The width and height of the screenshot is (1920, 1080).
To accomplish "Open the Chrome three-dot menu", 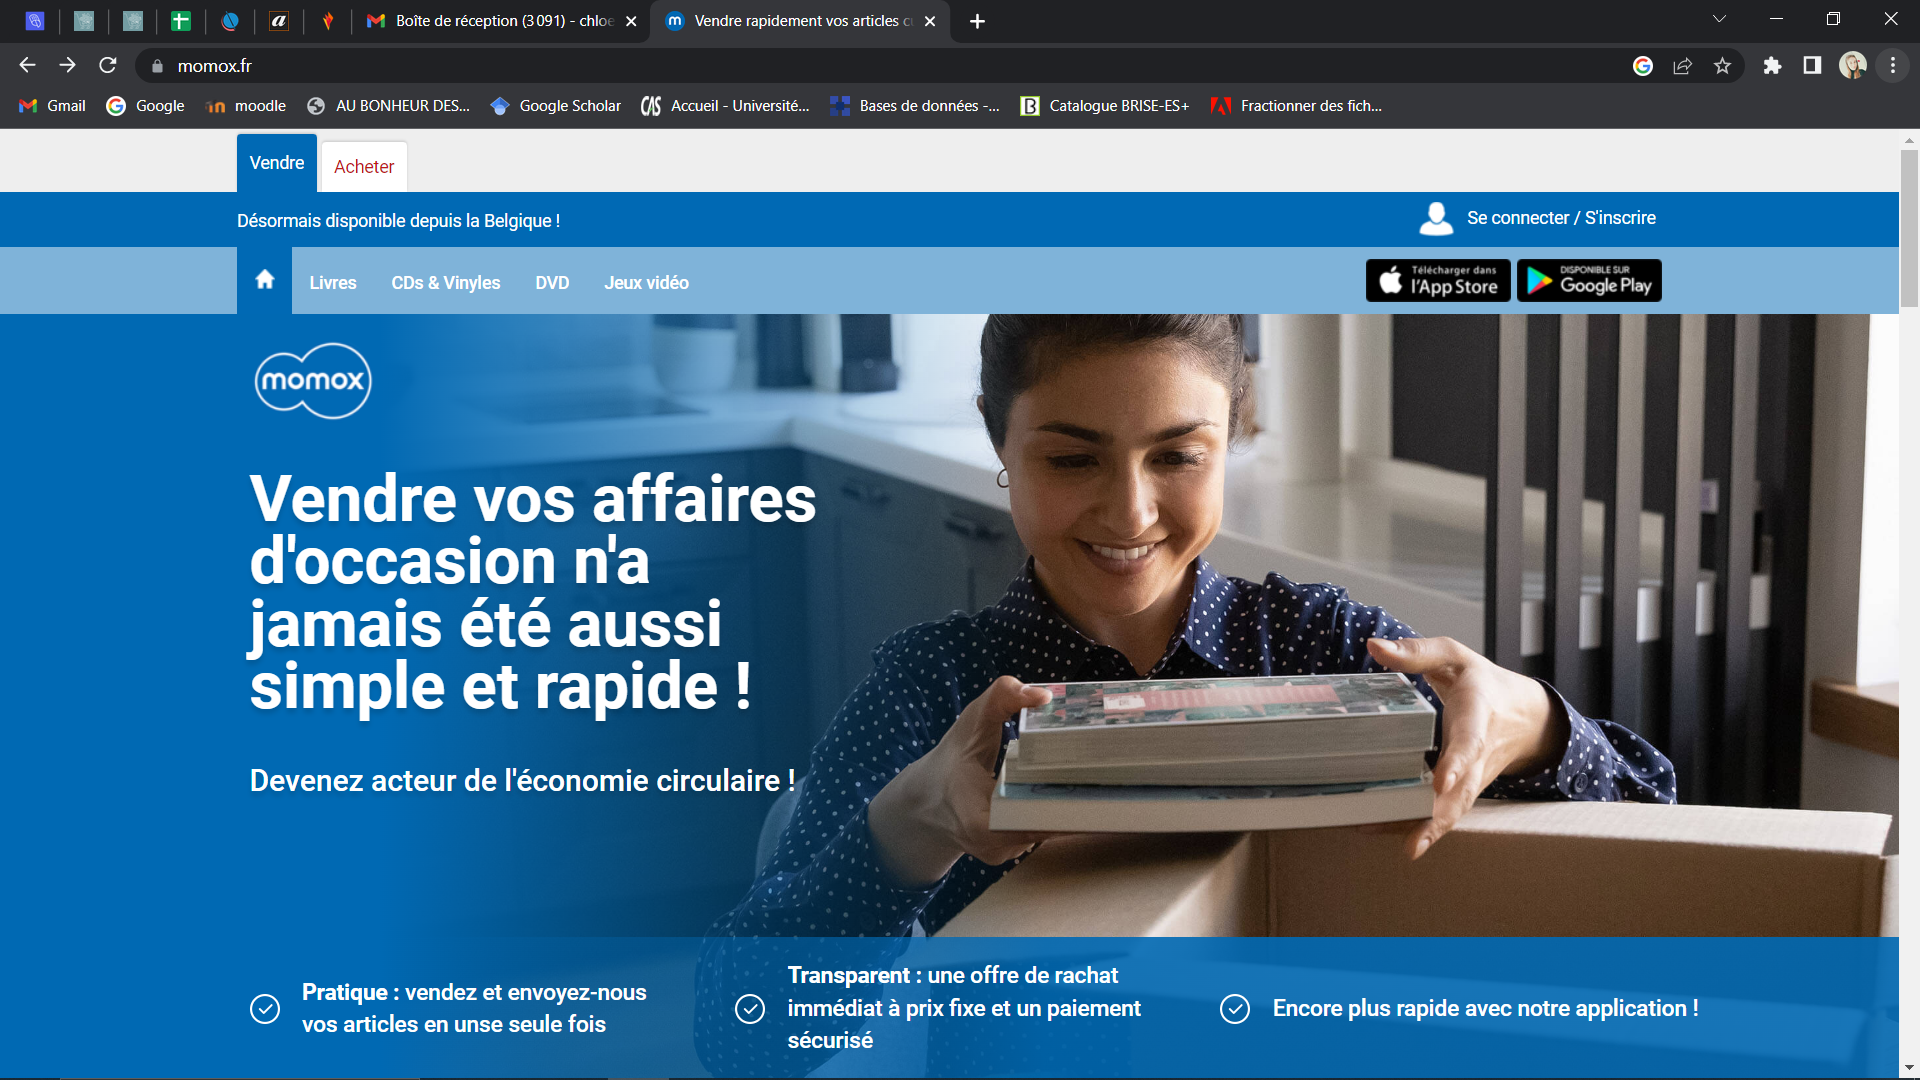I will pyautogui.click(x=1892, y=65).
